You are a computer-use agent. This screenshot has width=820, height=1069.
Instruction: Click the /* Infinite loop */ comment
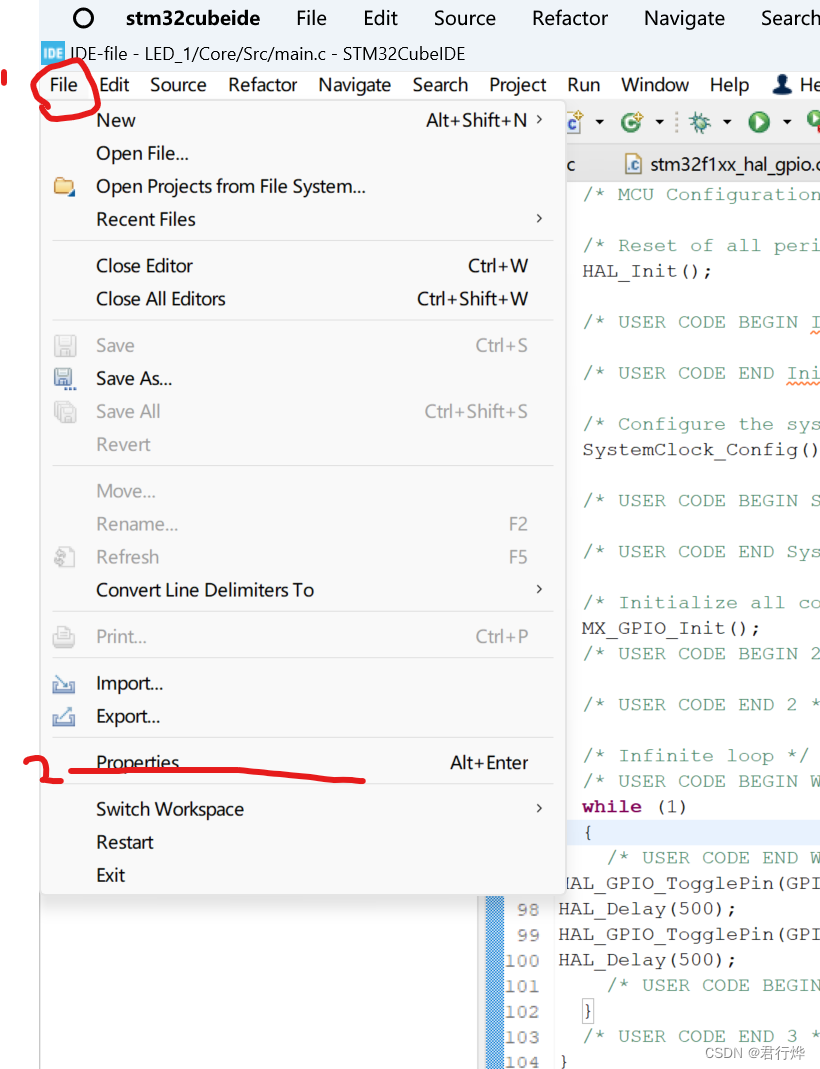tap(695, 755)
